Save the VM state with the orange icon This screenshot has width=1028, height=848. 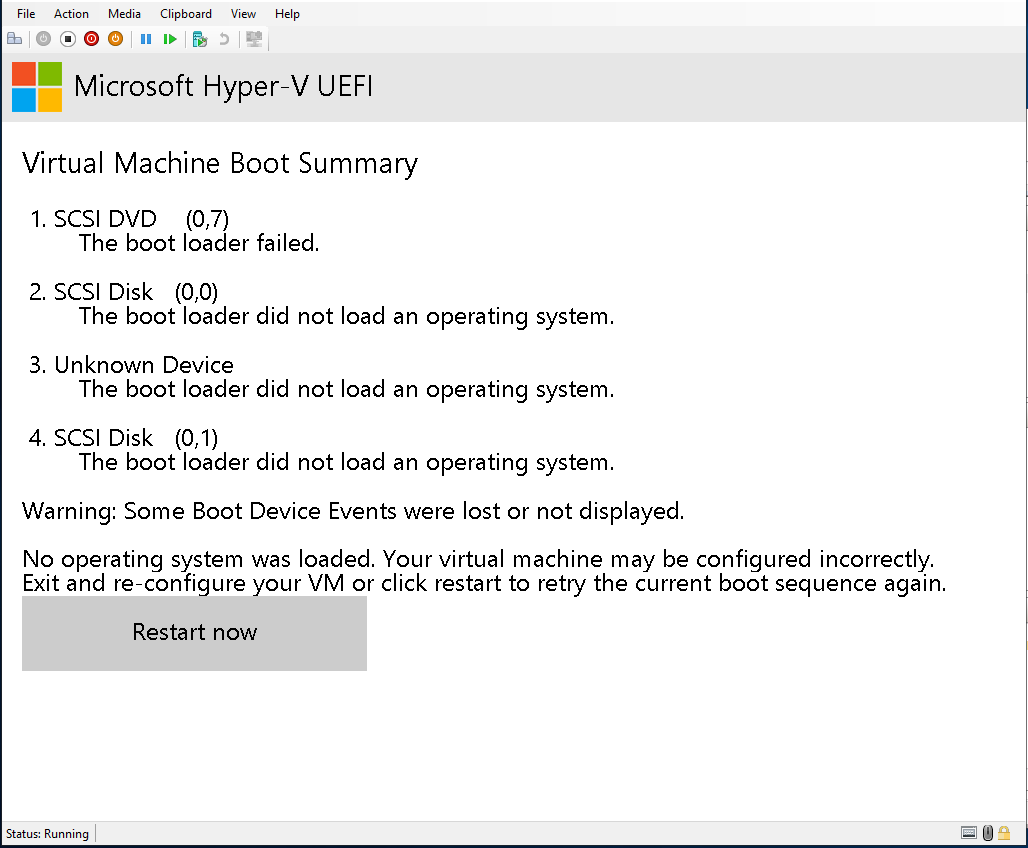[x=115, y=39]
